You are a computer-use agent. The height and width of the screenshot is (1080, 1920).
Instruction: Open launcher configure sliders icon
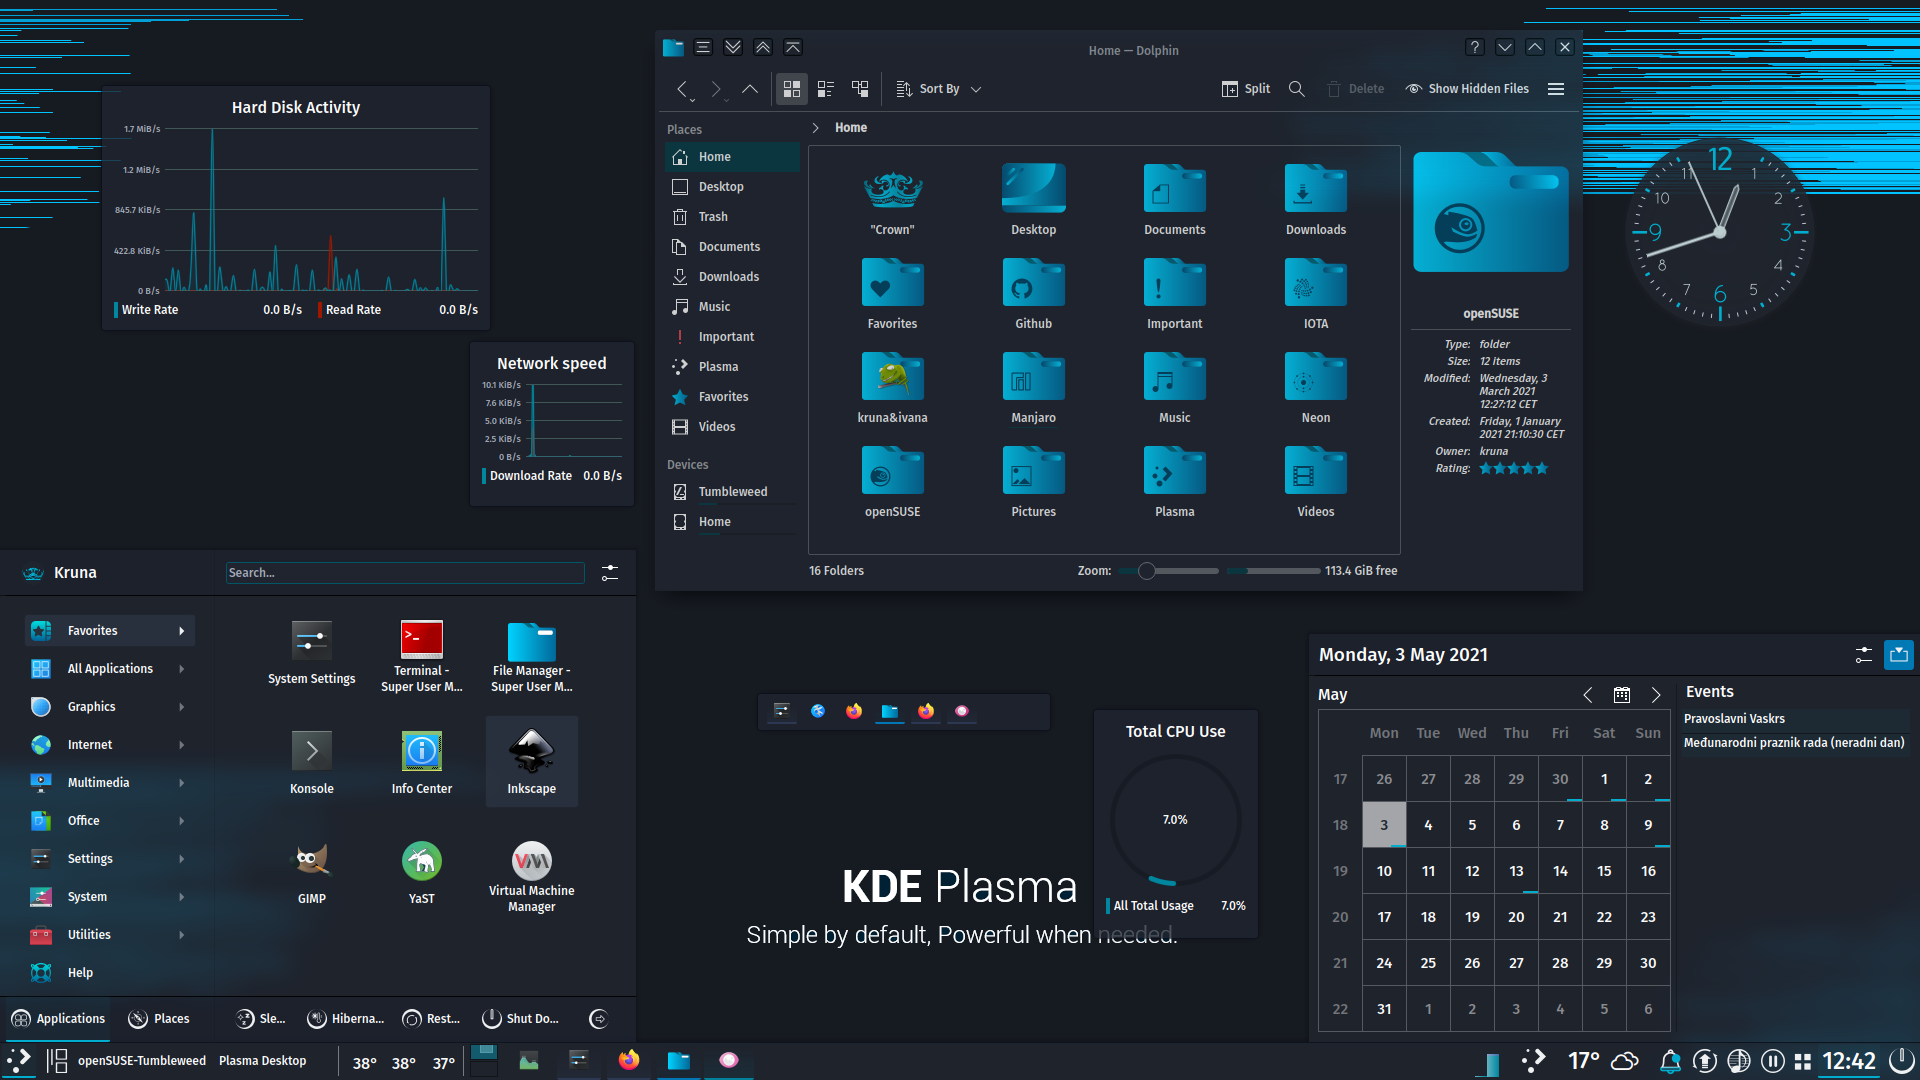(x=610, y=573)
